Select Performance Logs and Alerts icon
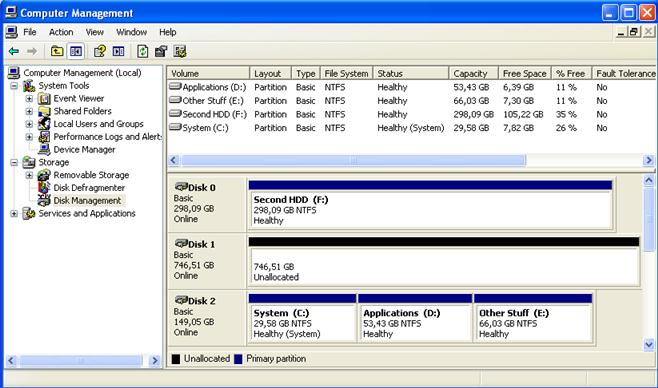This screenshot has width=658, height=388. (x=44, y=137)
